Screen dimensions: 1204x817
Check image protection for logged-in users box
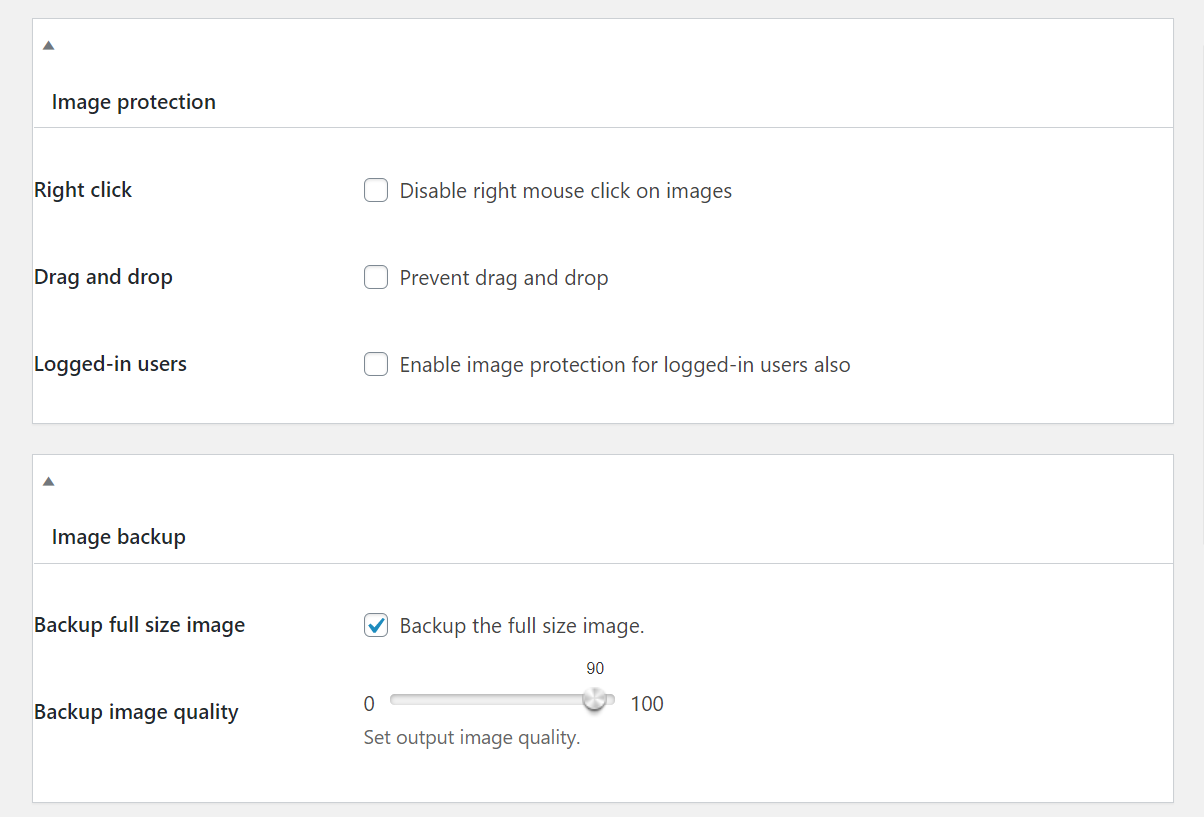coord(376,364)
